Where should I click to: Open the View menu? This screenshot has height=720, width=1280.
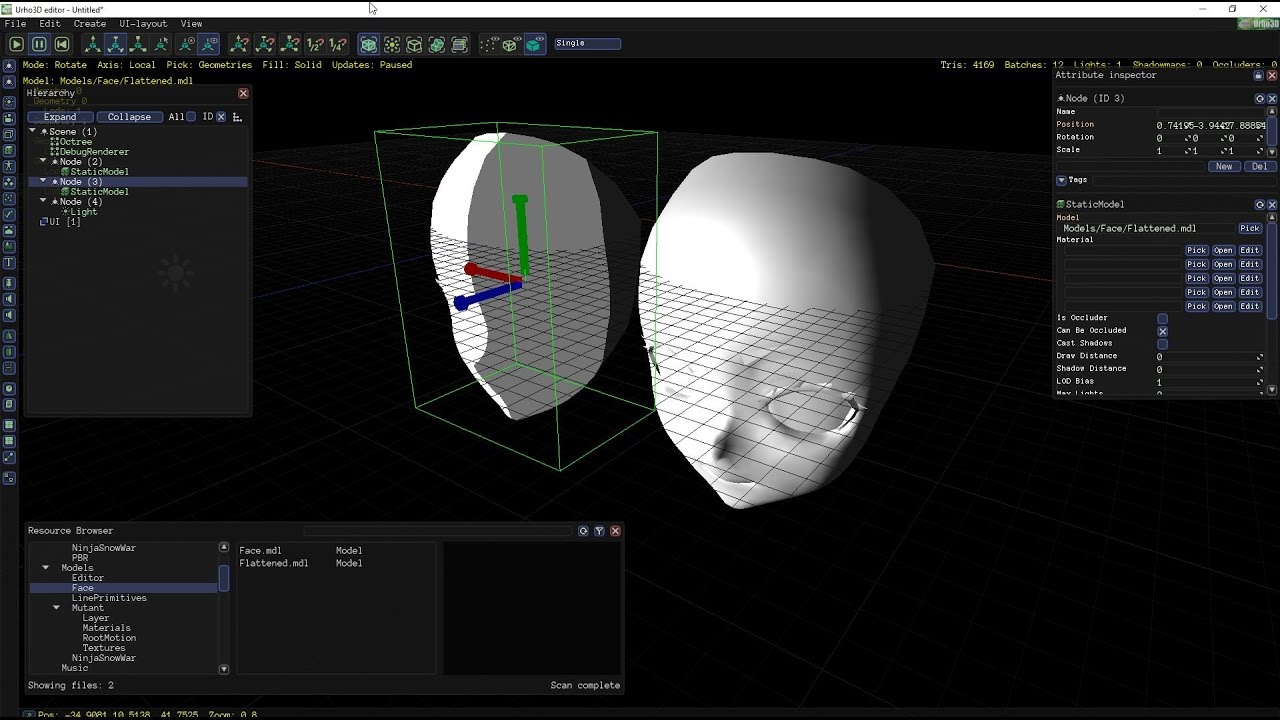pos(191,23)
